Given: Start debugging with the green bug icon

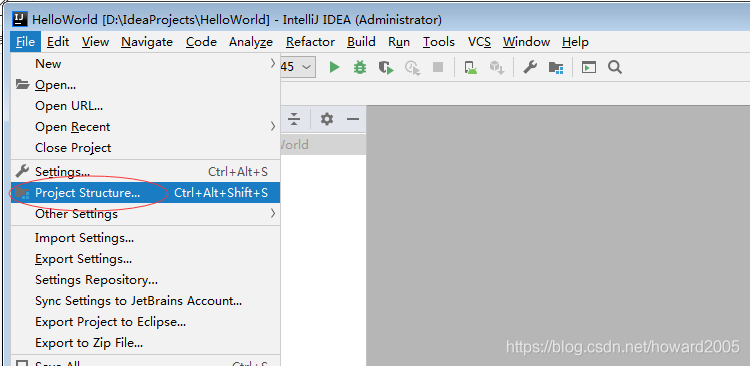Looking at the screenshot, I should [360, 67].
